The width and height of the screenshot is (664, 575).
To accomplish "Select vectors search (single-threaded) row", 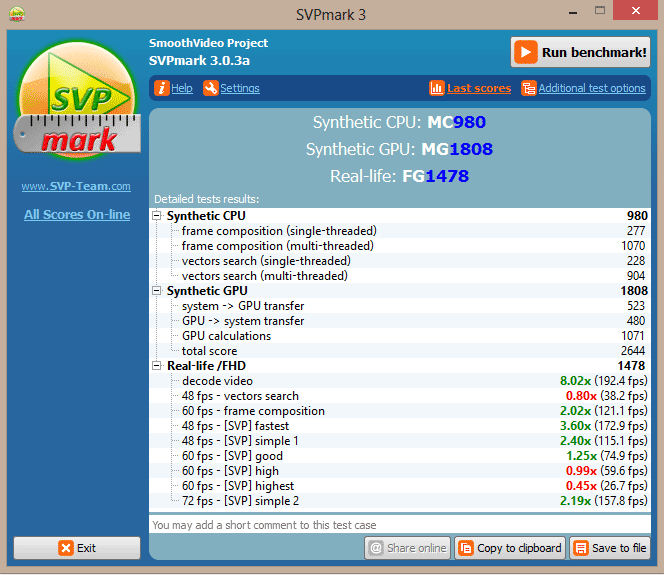I will [x=400, y=261].
